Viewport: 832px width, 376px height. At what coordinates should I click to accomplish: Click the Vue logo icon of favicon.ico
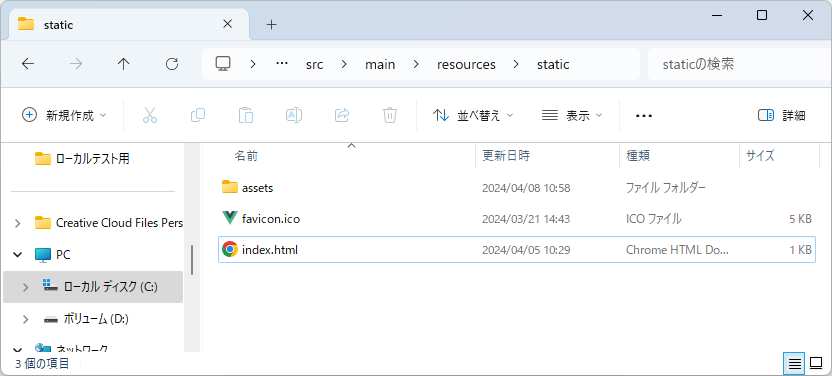pos(230,218)
